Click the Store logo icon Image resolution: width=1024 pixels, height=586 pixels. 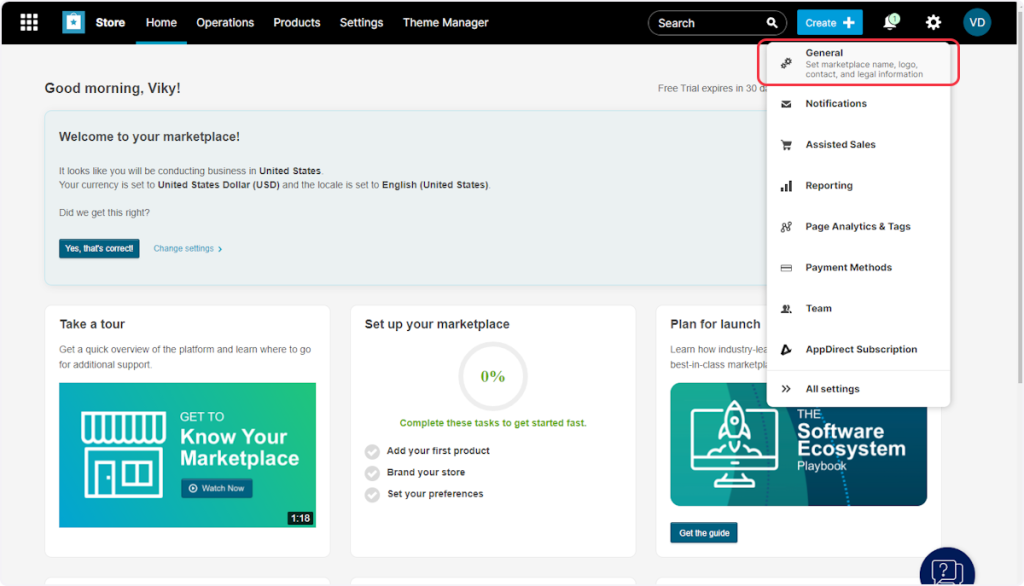pyautogui.click(x=73, y=22)
